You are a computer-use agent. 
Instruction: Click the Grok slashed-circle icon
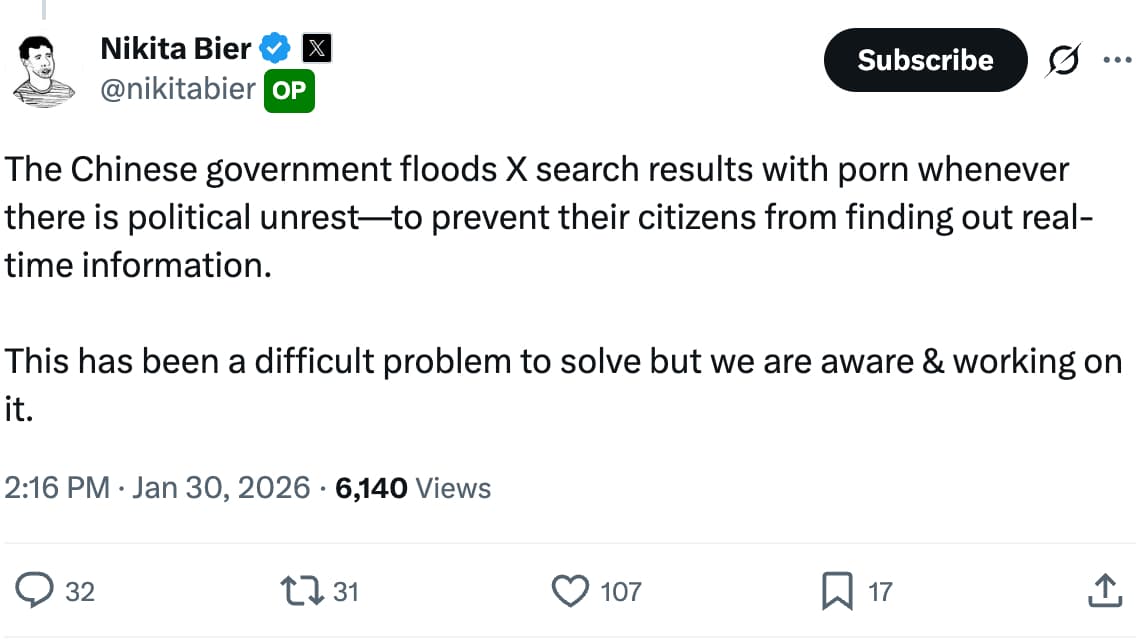coord(1062,62)
